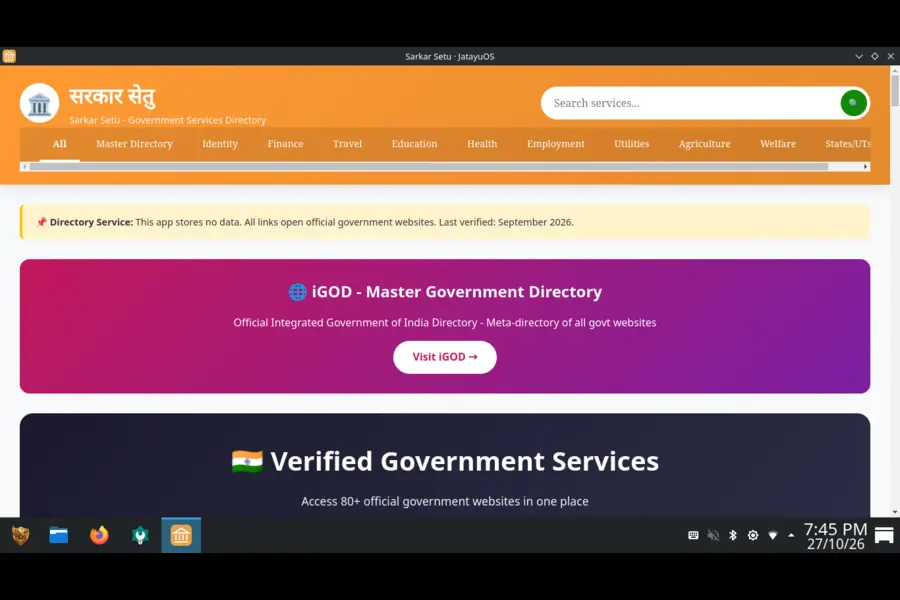Select the All category tab
Viewport: 900px width, 600px height.
click(x=60, y=144)
